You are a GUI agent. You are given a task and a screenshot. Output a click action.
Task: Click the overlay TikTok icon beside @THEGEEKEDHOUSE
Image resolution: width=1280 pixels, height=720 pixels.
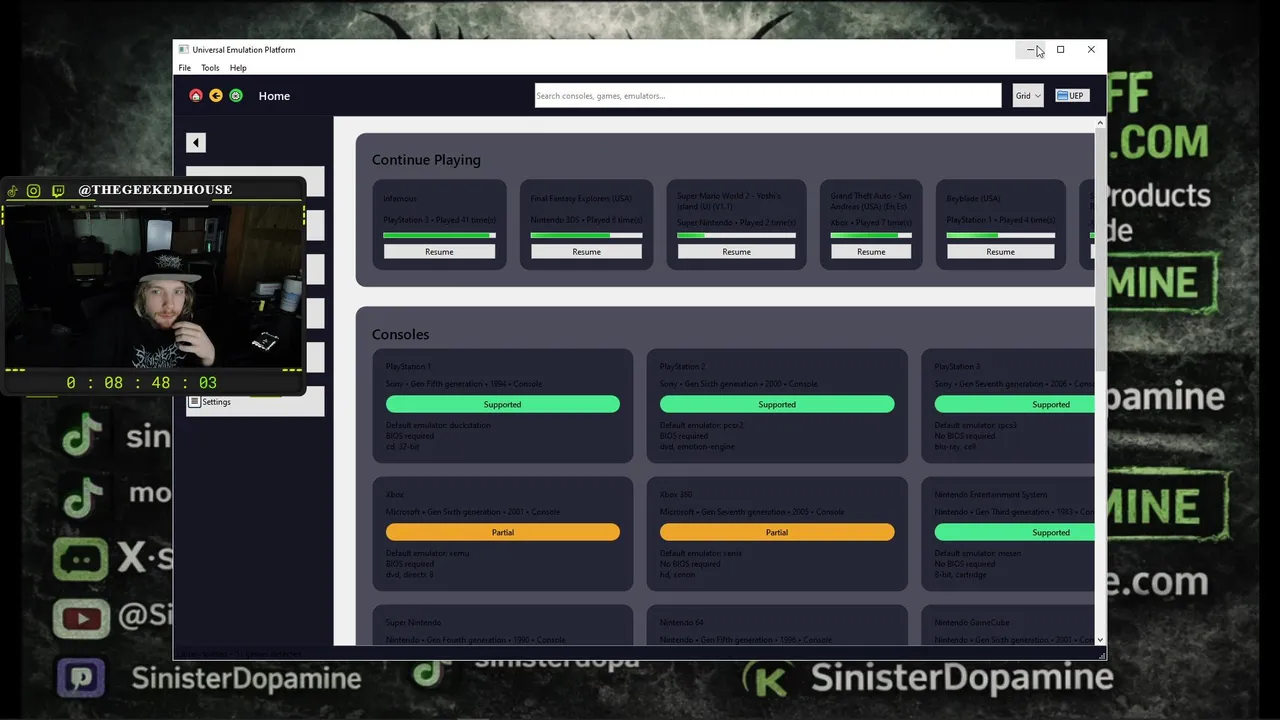click(14, 191)
